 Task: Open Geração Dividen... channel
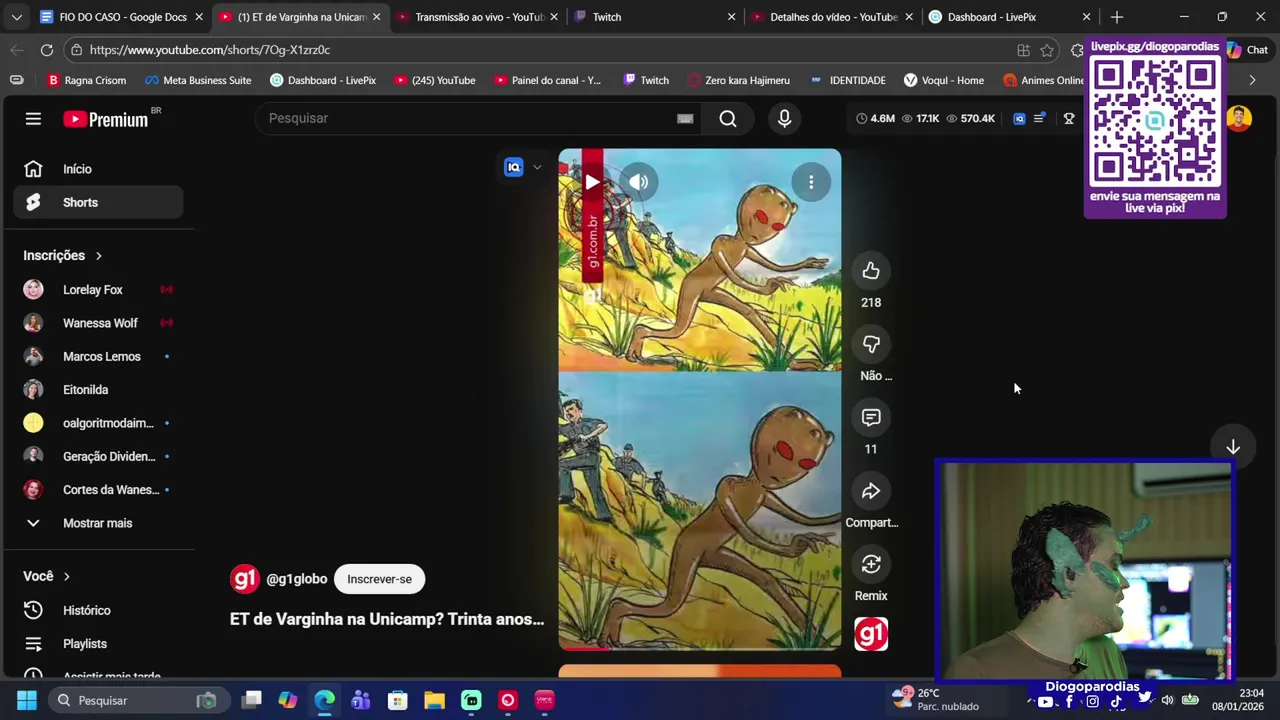(x=98, y=456)
